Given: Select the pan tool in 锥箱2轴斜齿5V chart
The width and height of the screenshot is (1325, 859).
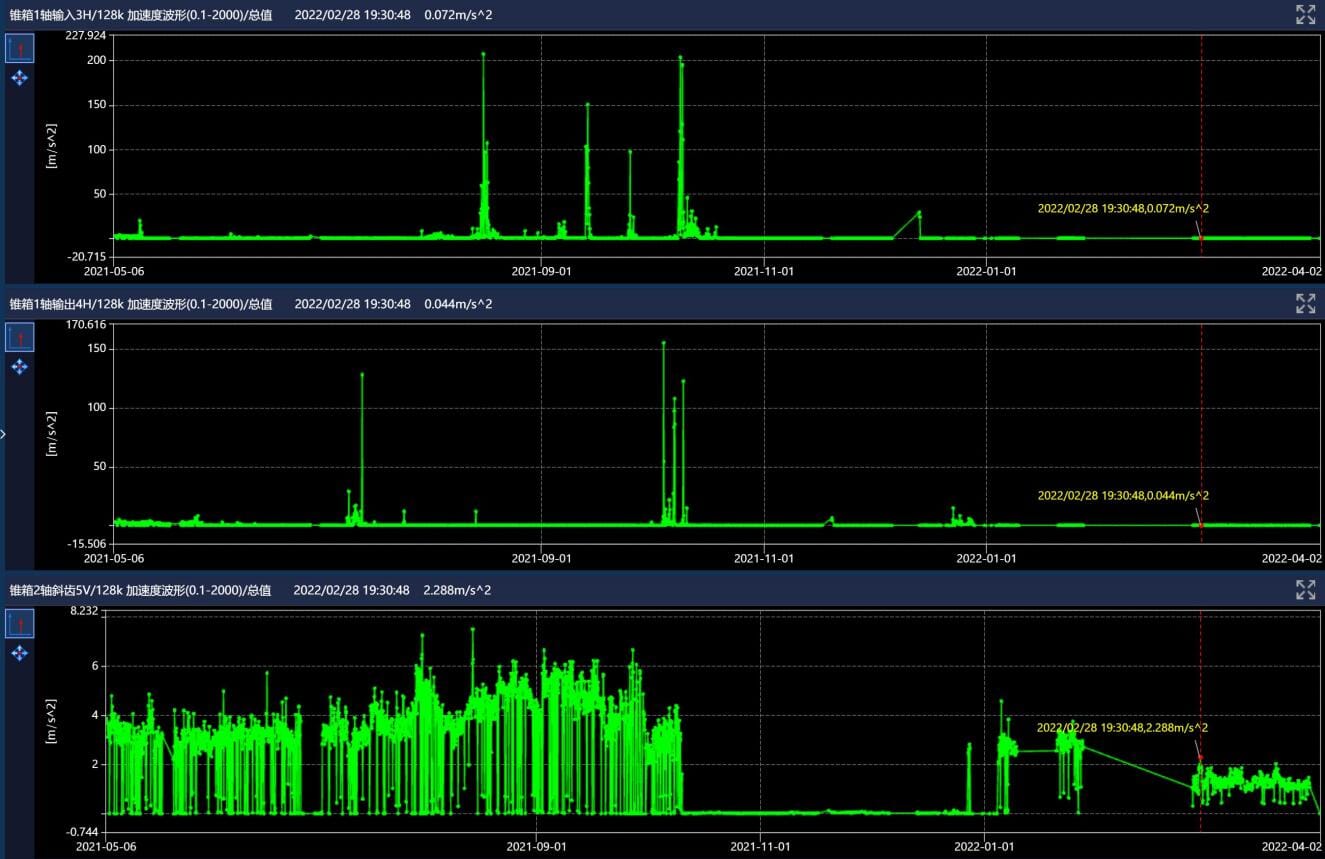Looking at the screenshot, I should click(20, 653).
